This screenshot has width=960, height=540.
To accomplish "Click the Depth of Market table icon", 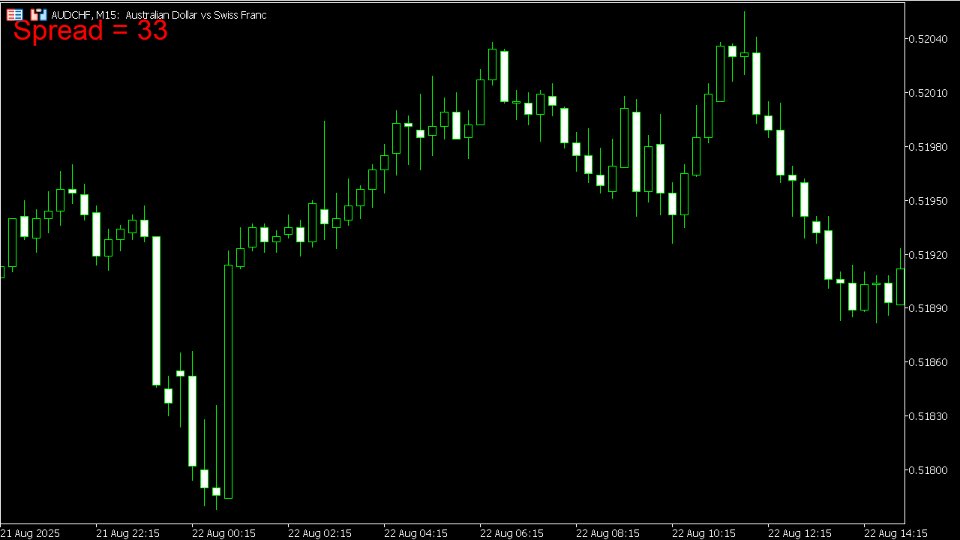I will coord(15,15).
